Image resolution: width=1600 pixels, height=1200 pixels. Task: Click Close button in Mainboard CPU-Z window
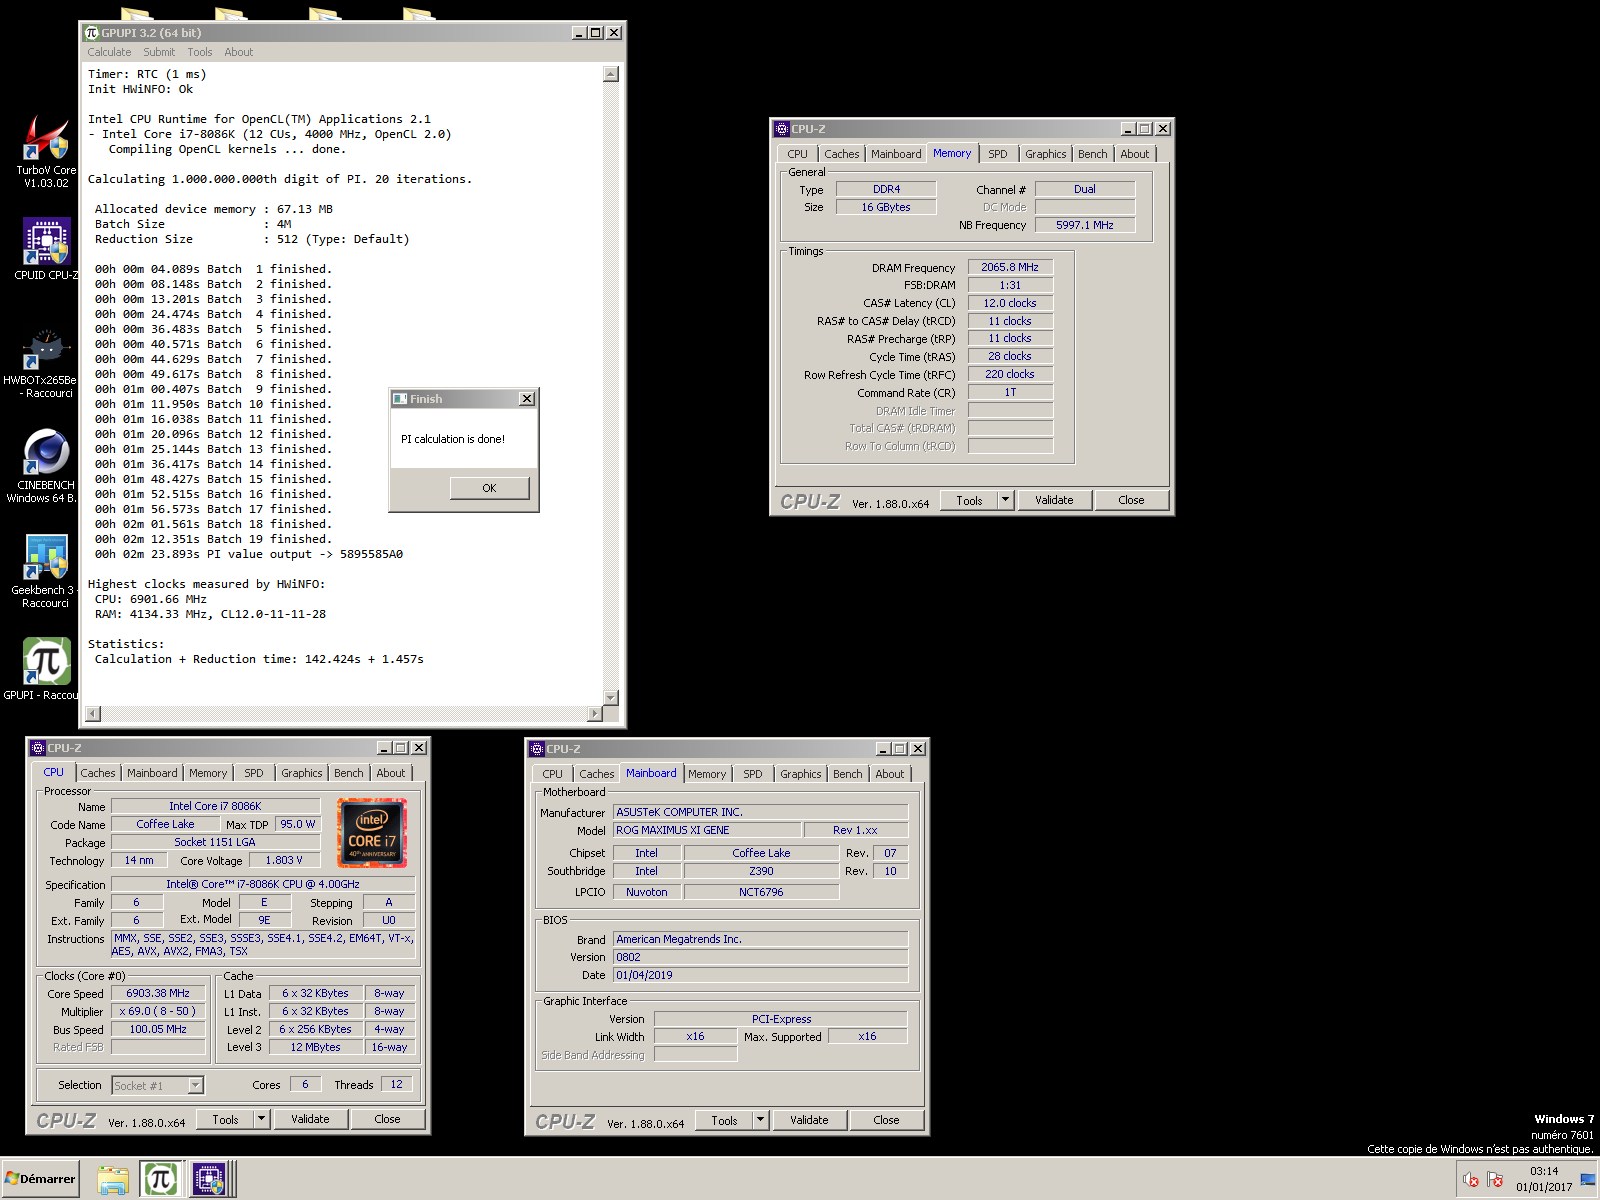(x=886, y=1120)
